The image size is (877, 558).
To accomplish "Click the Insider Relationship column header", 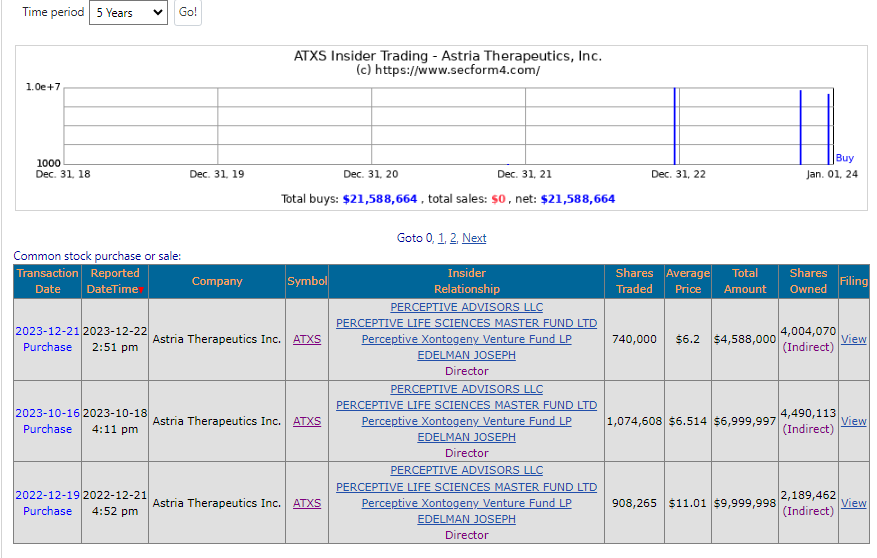I will point(466,281).
